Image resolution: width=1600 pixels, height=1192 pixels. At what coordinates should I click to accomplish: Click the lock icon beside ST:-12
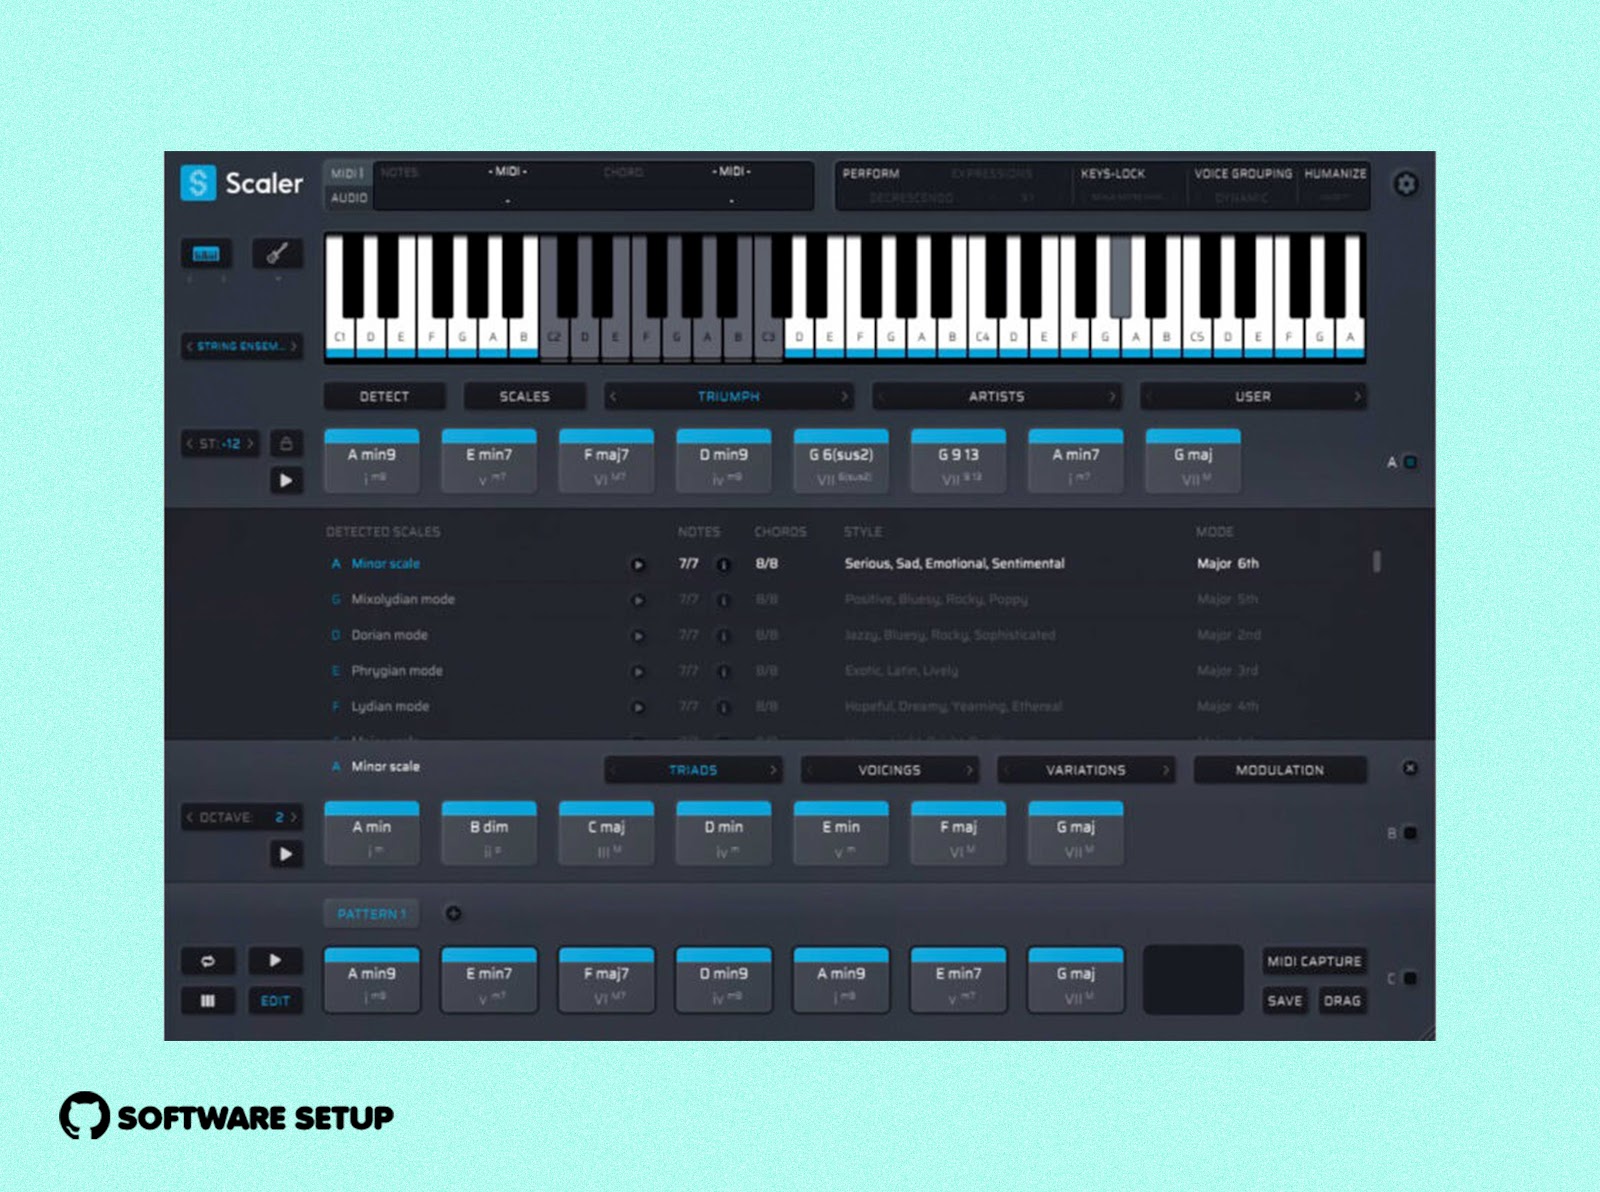pyautogui.click(x=286, y=443)
